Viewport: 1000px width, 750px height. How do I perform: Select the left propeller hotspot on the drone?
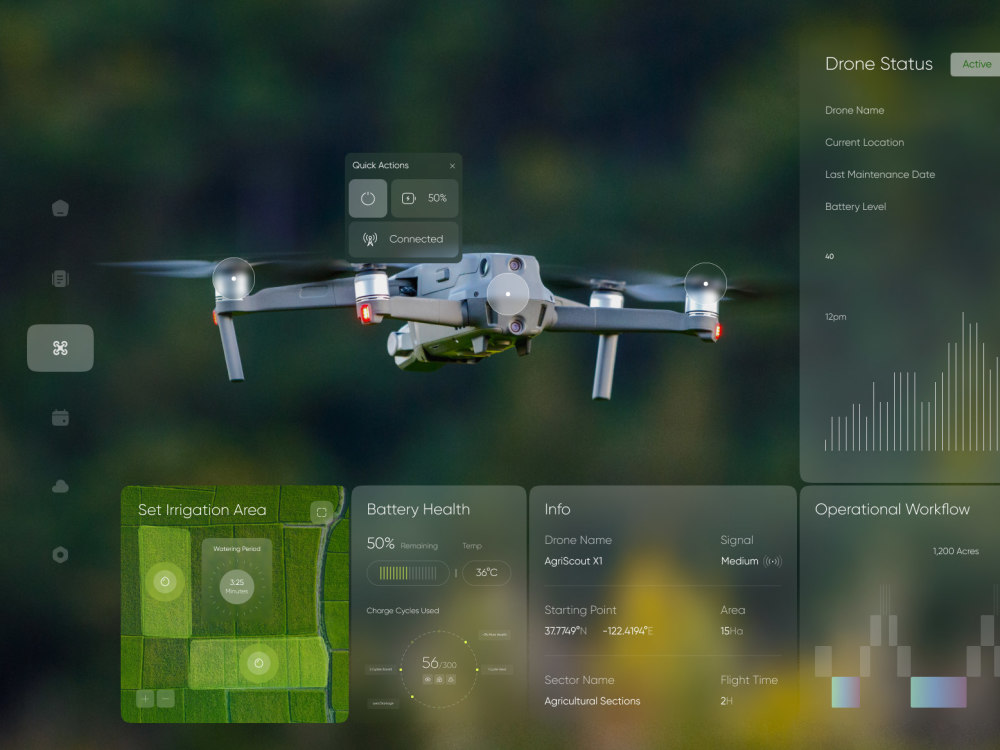[233, 279]
